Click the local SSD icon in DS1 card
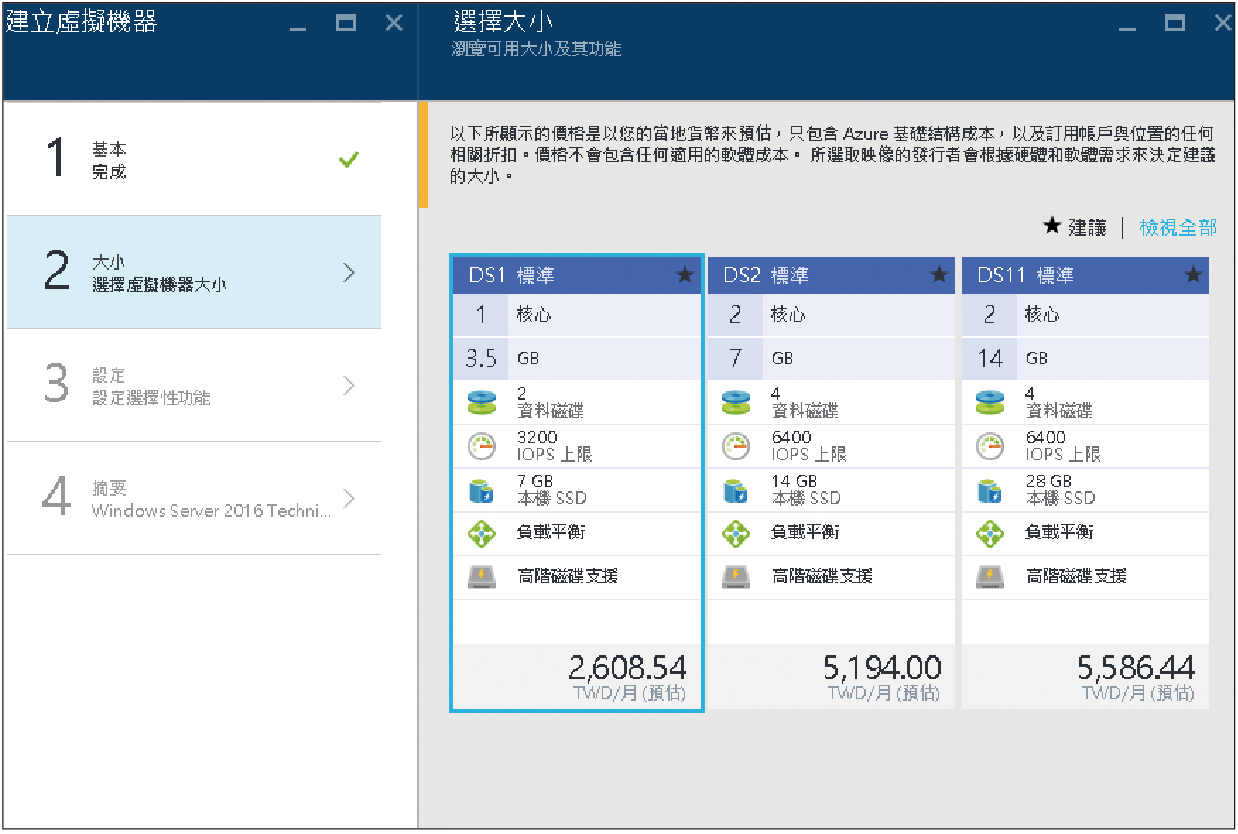 click(482, 490)
